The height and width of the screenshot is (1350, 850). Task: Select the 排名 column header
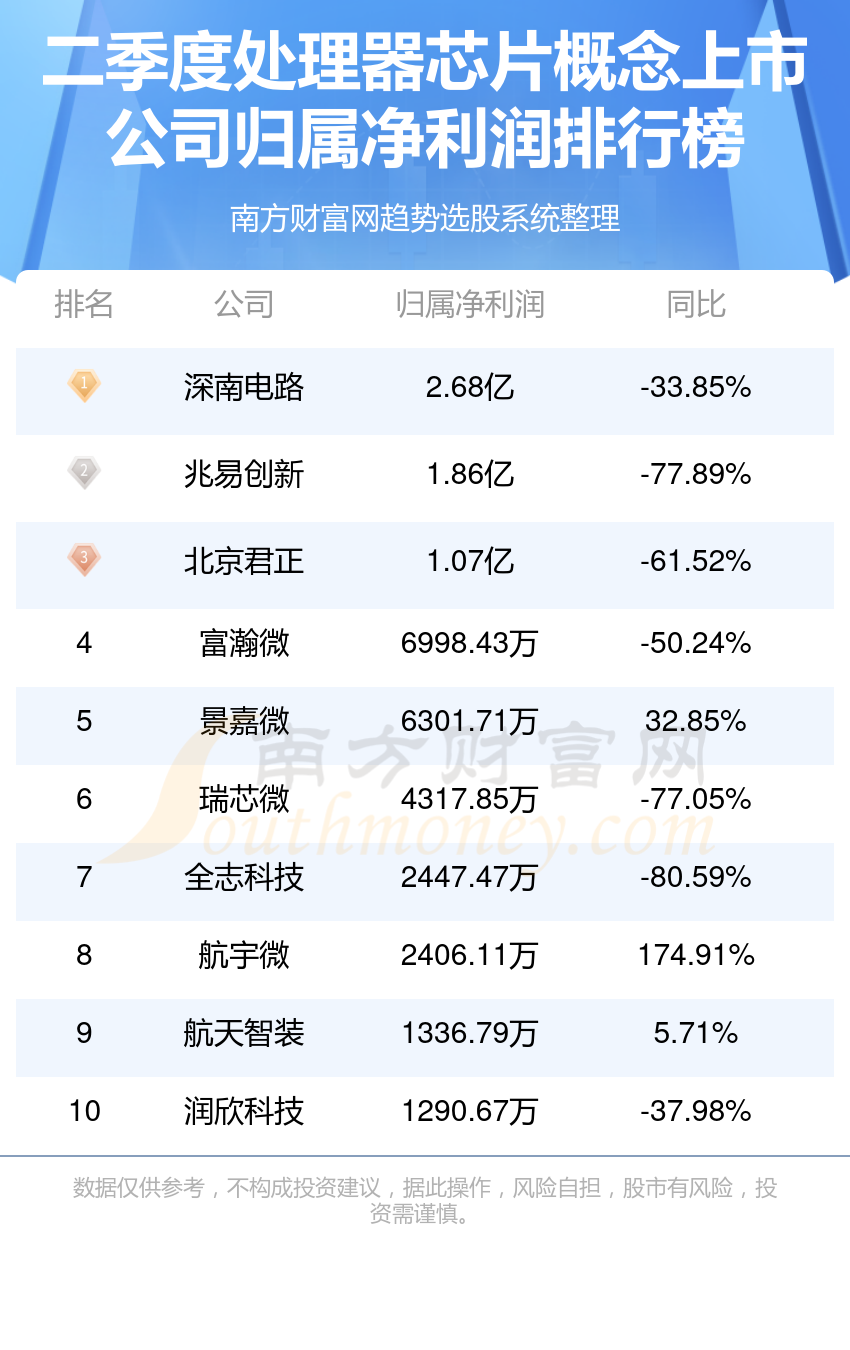(x=84, y=304)
